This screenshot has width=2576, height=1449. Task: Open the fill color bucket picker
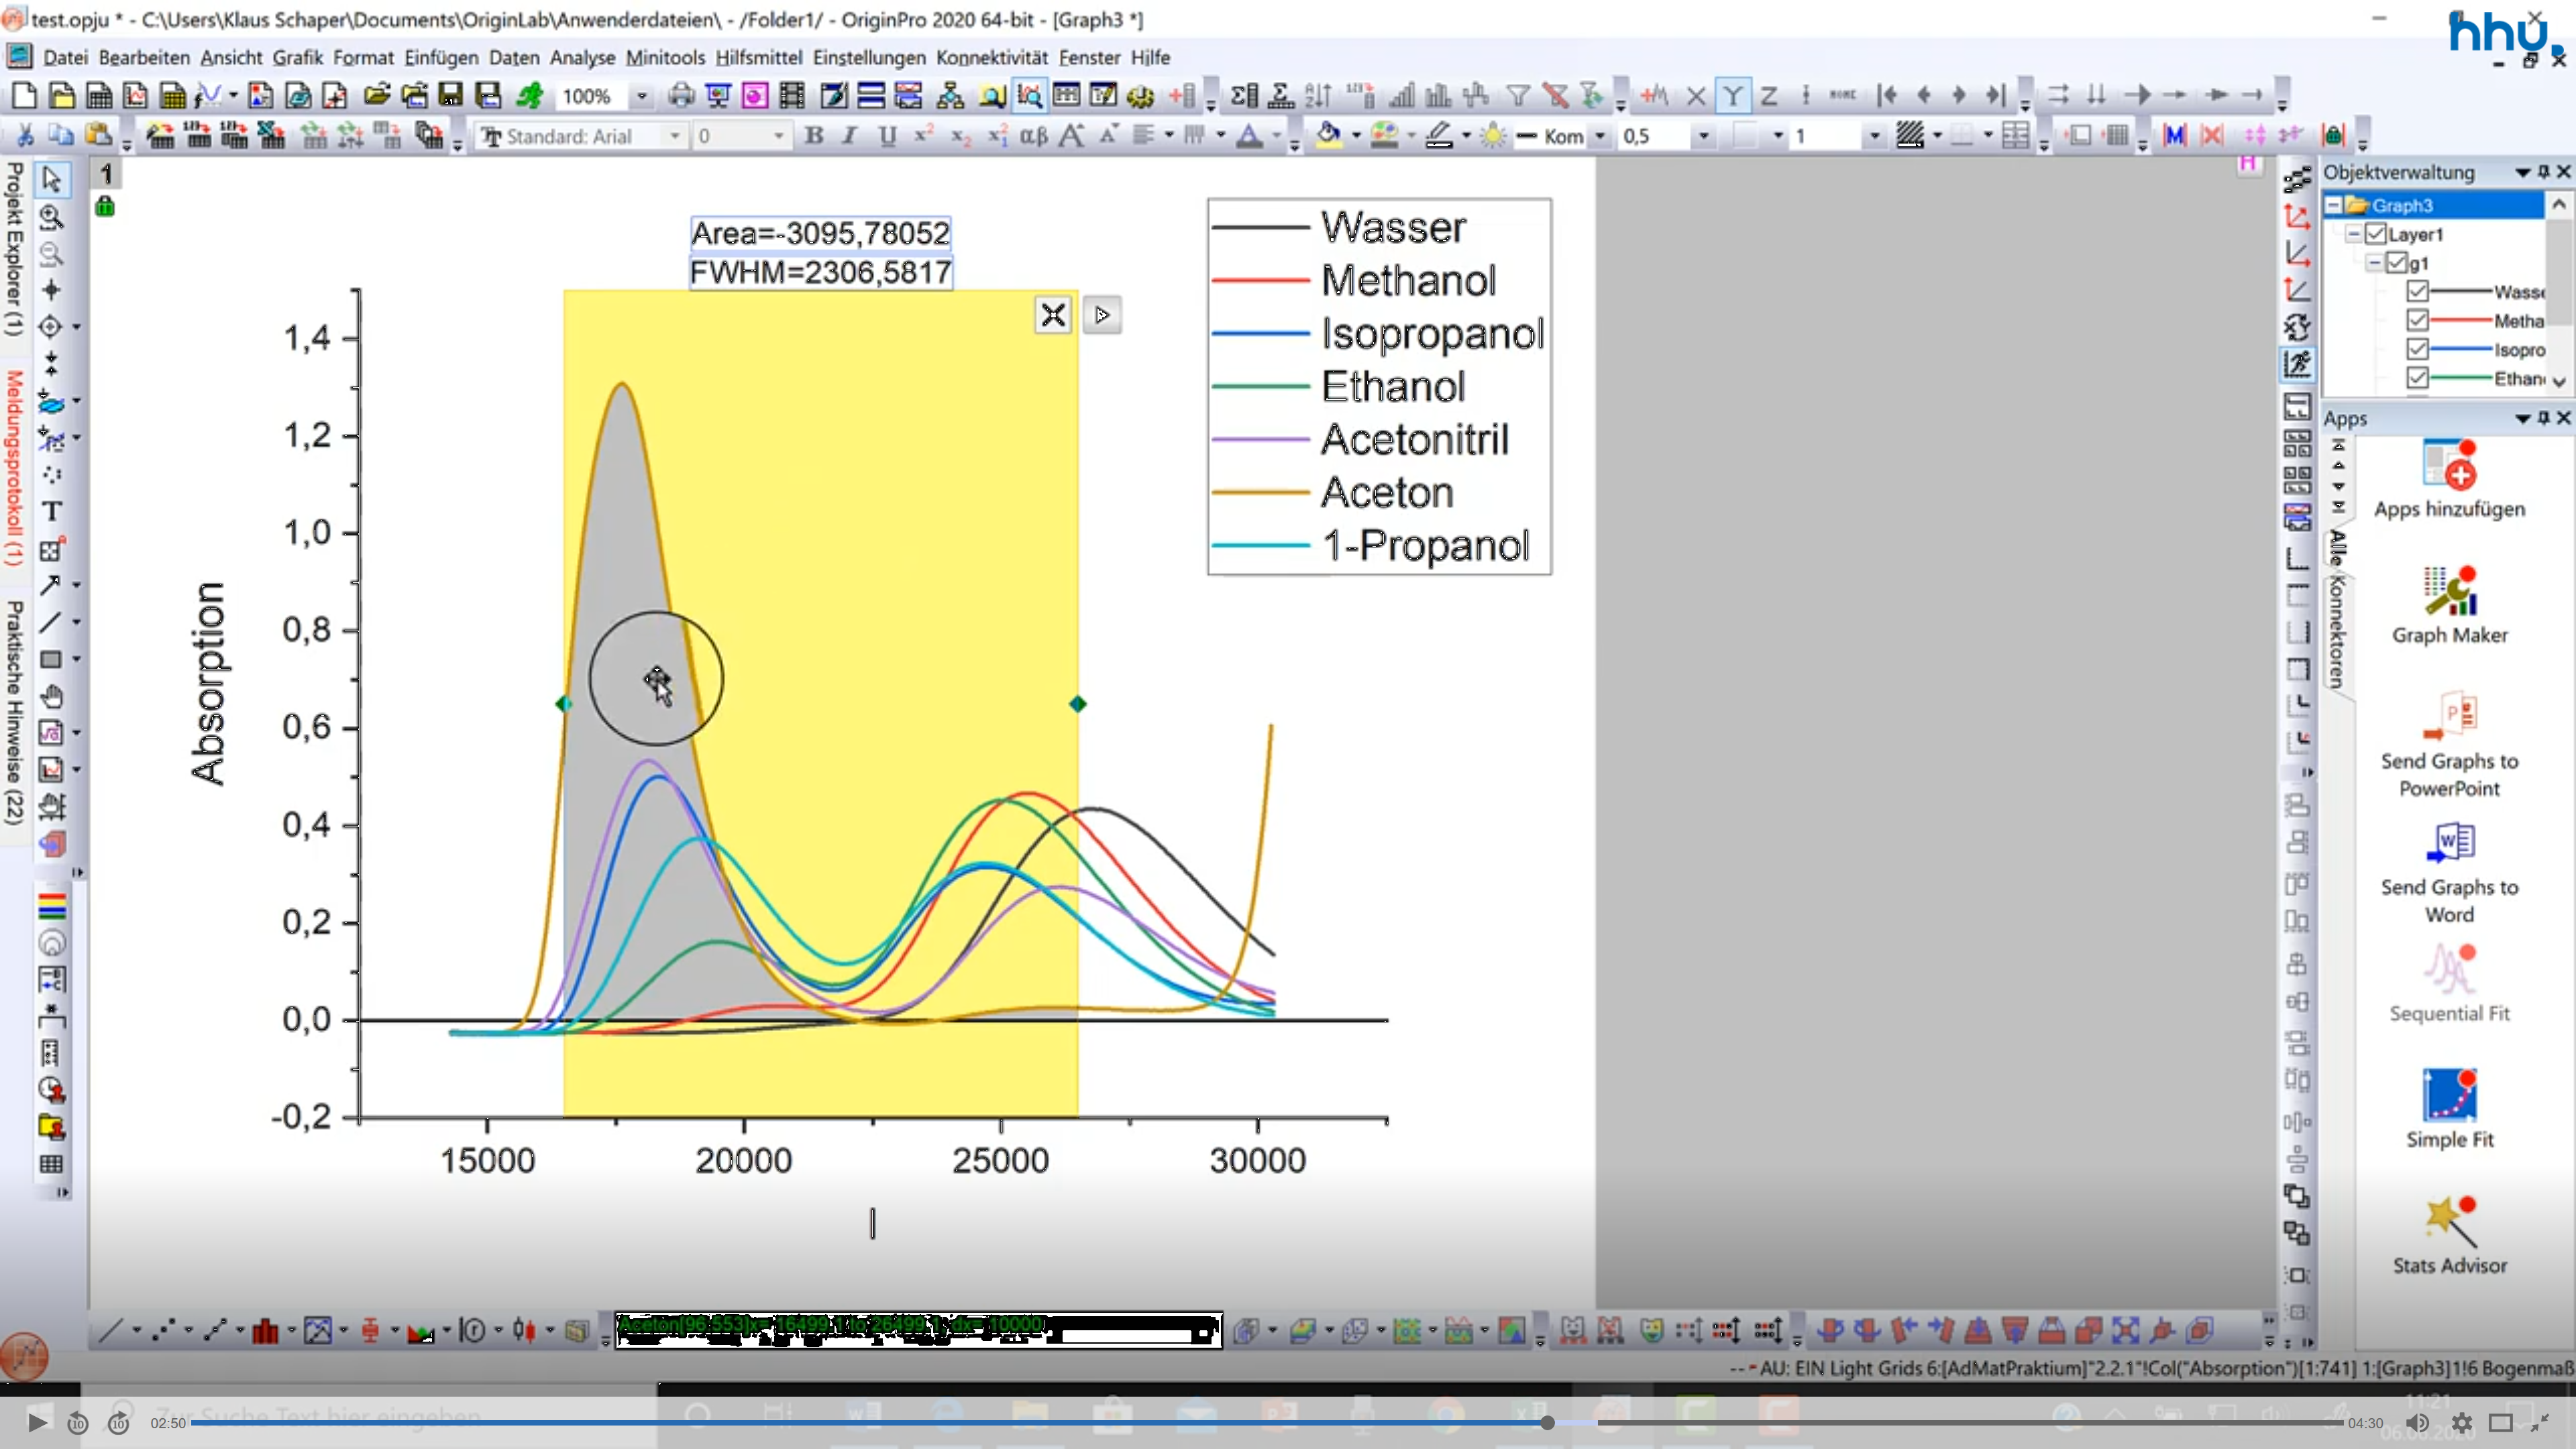pyautogui.click(x=1329, y=135)
